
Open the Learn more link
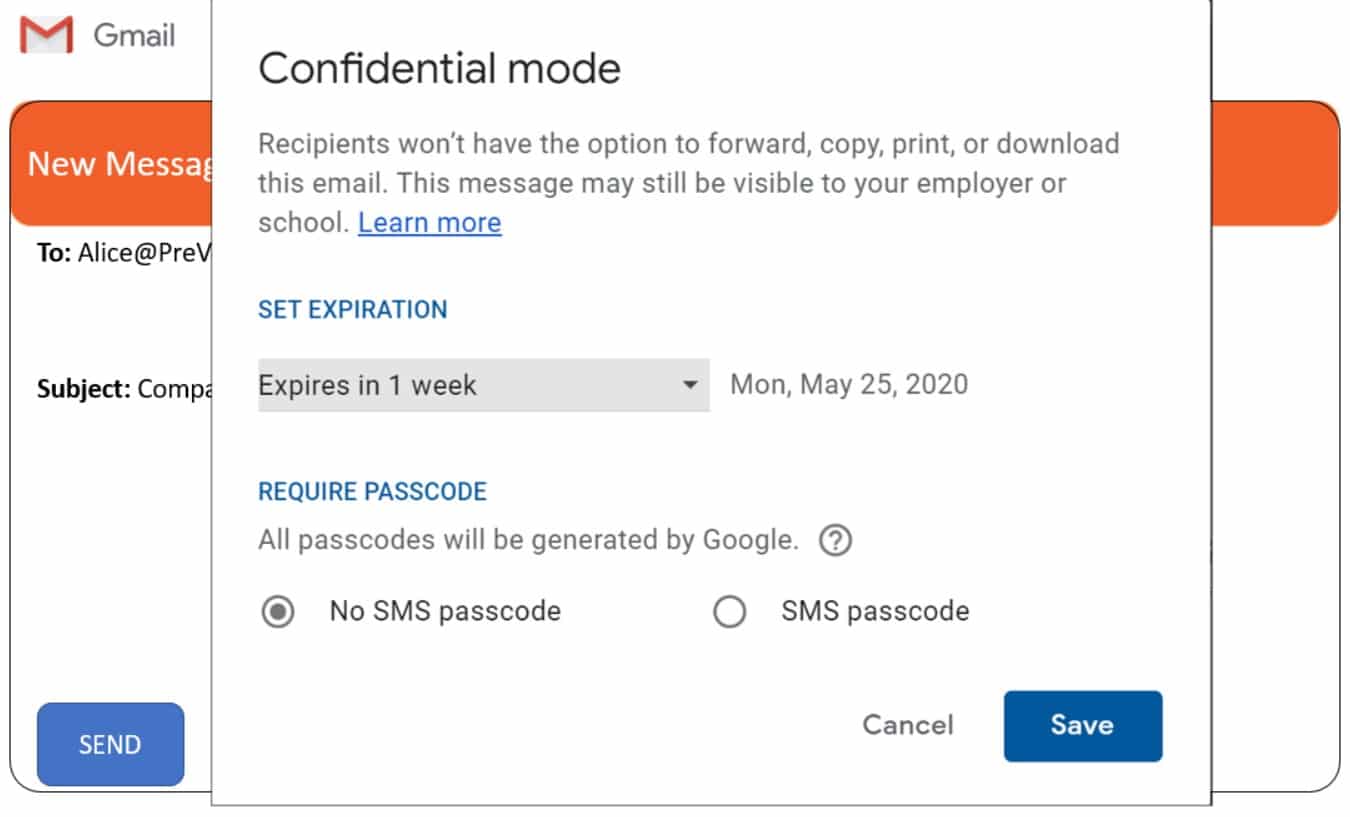click(429, 222)
